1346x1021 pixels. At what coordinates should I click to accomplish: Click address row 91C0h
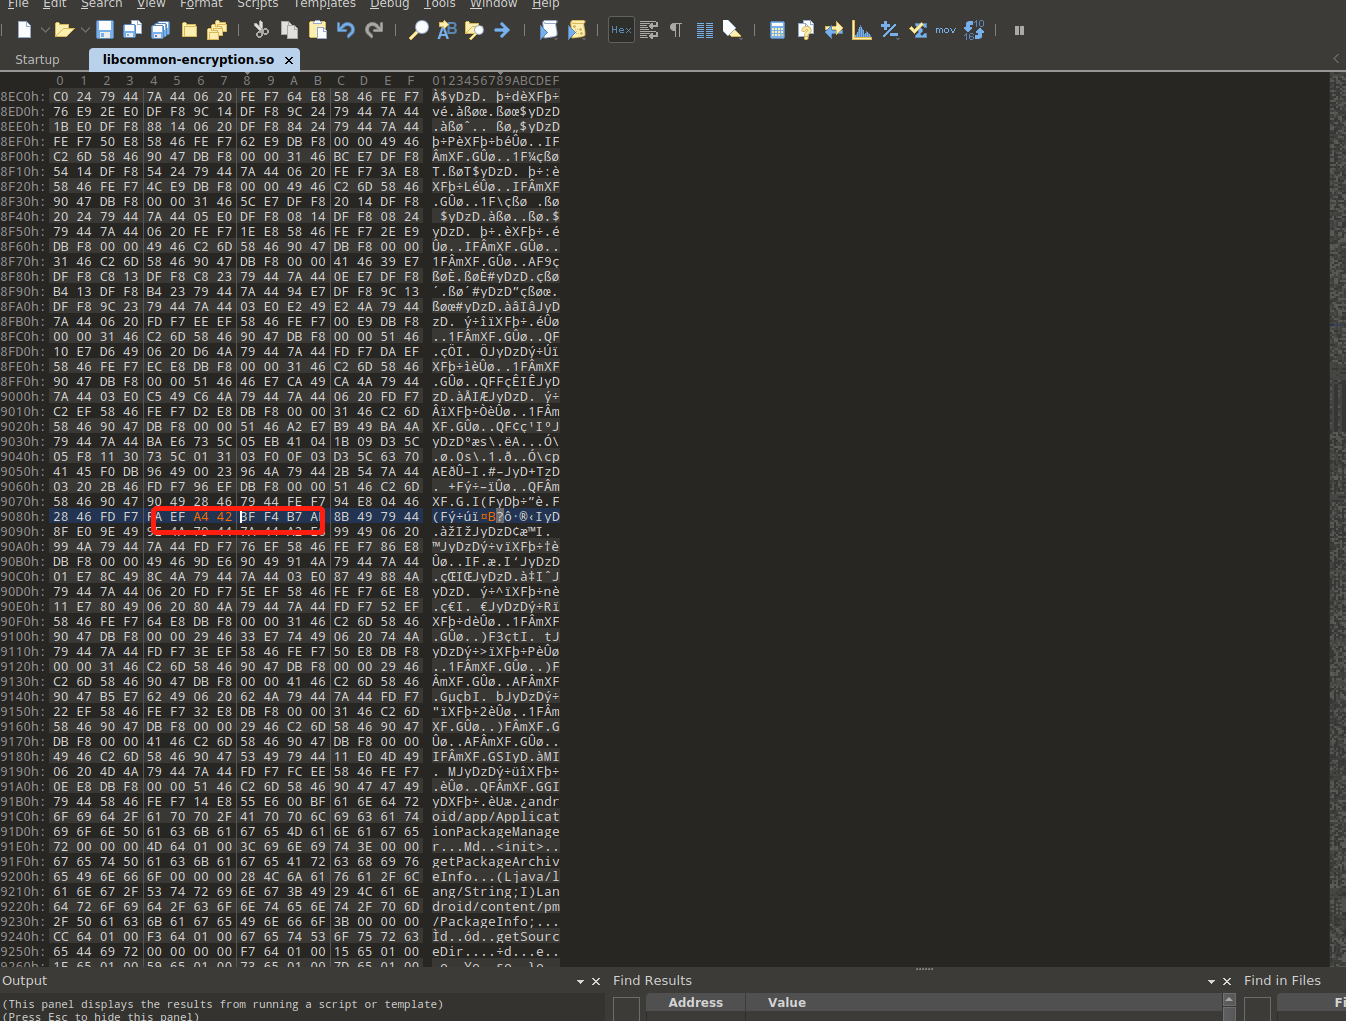coord(22,817)
